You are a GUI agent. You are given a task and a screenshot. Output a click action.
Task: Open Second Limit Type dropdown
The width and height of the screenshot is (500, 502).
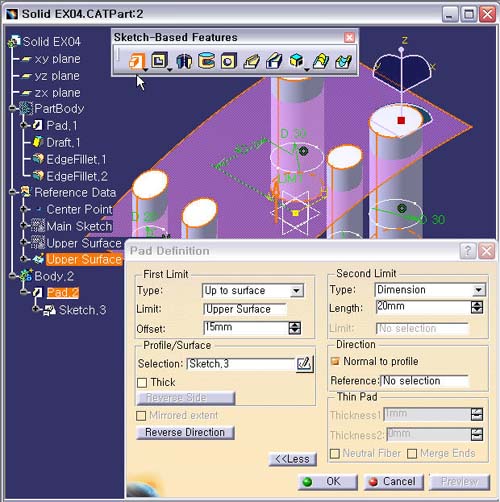point(479,290)
